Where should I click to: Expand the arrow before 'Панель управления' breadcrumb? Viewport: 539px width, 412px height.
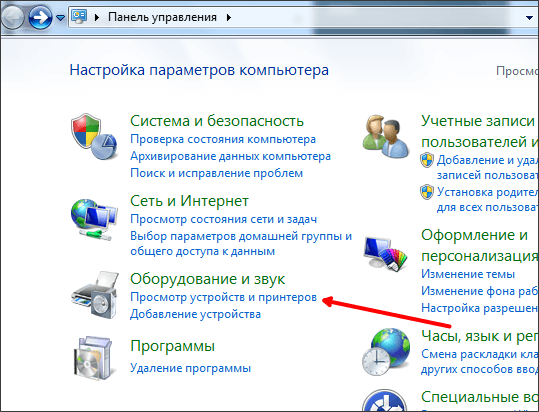[97, 17]
